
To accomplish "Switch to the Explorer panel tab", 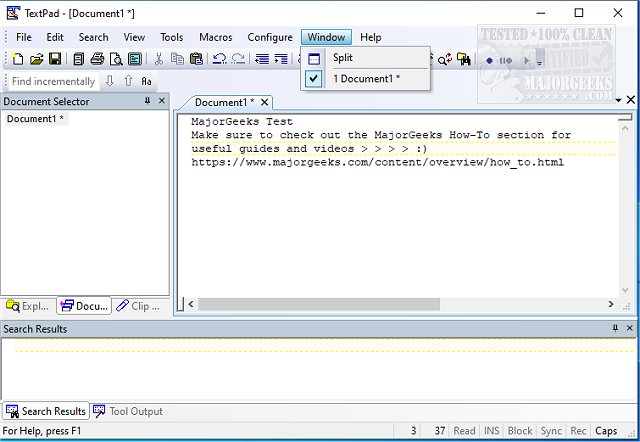I will click(28, 306).
